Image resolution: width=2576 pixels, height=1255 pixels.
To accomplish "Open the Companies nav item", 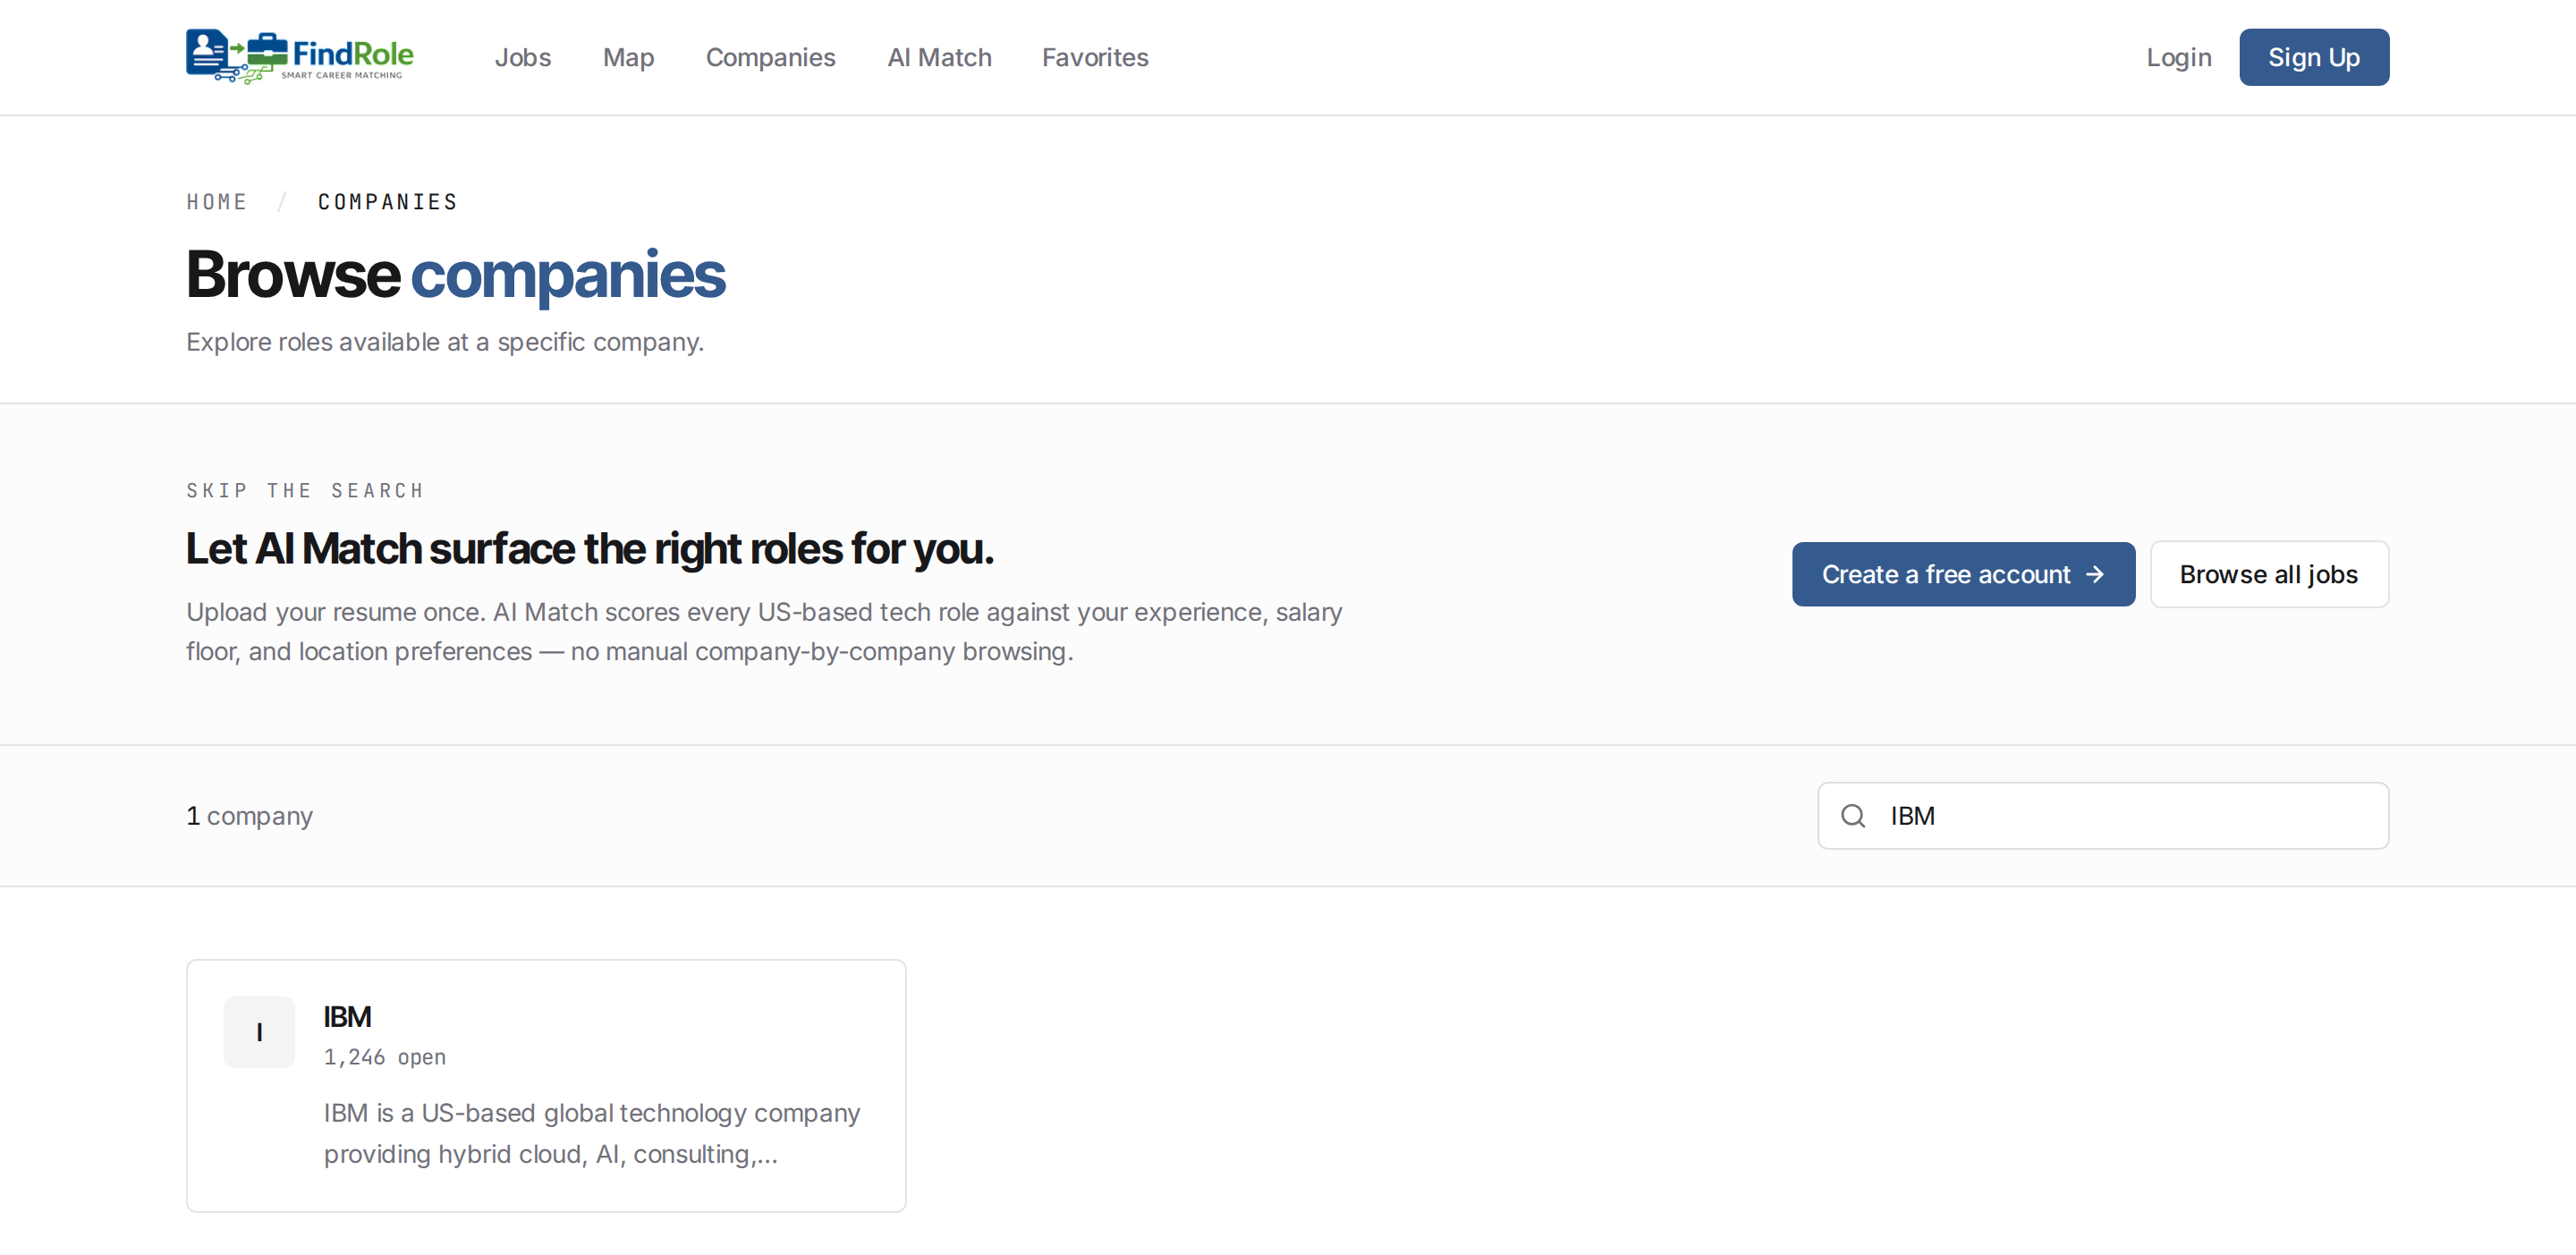I will point(770,57).
